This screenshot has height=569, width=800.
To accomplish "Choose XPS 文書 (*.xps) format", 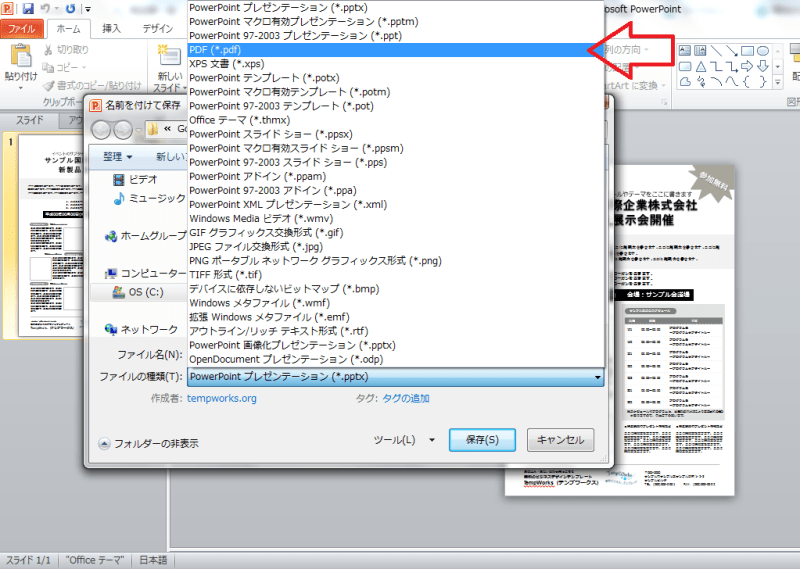I will click(396, 64).
